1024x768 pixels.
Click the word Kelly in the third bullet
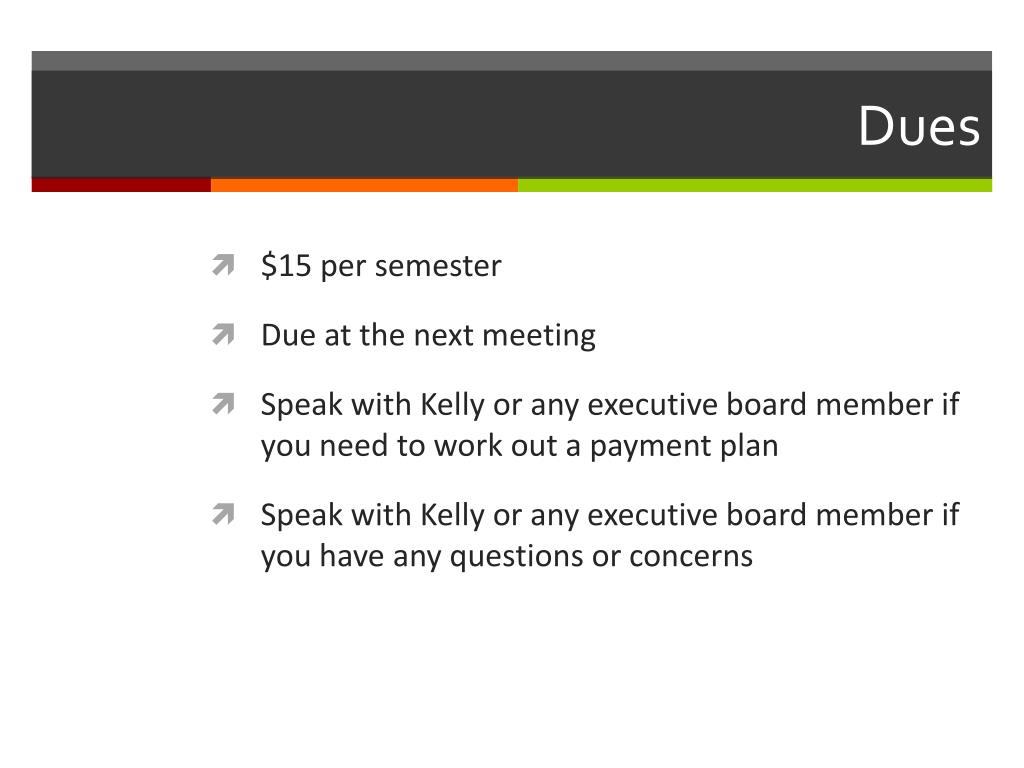point(452,406)
